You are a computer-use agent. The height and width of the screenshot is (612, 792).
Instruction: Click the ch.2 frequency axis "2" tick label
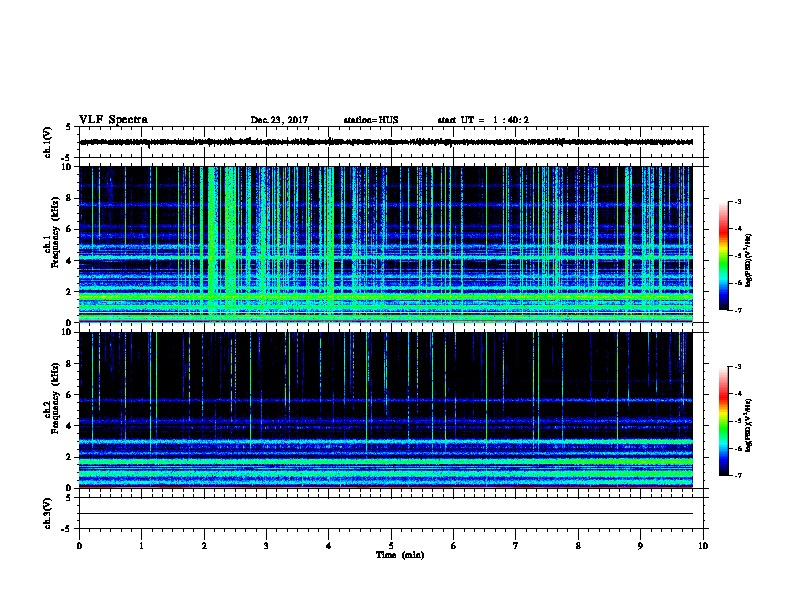pyautogui.click(x=69, y=457)
